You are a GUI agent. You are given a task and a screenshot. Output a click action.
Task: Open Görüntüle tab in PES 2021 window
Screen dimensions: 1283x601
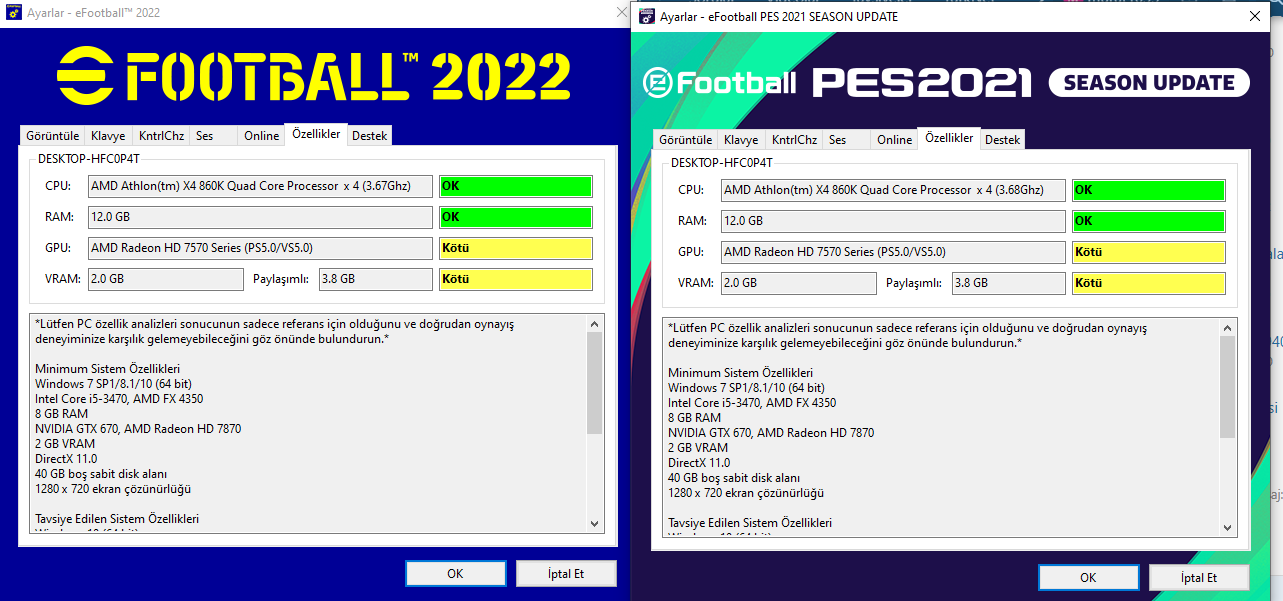click(x=685, y=140)
